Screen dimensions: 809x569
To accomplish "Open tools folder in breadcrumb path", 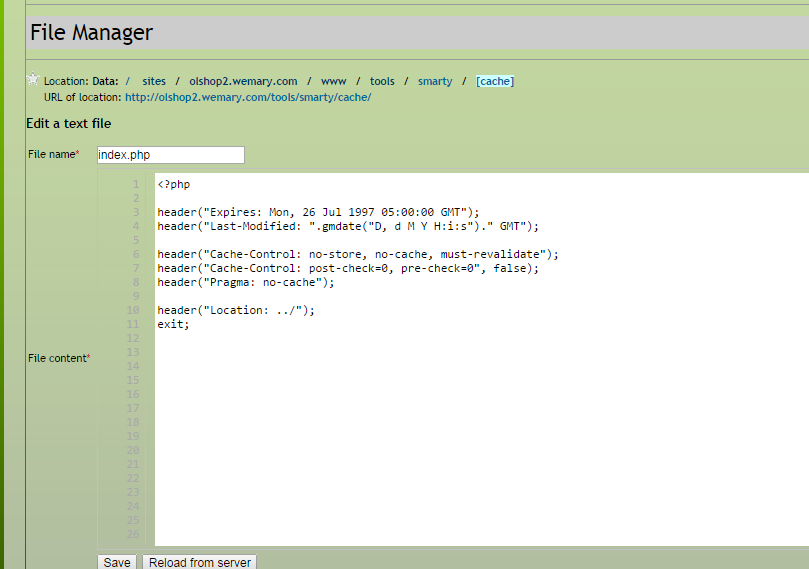I will 382,81.
